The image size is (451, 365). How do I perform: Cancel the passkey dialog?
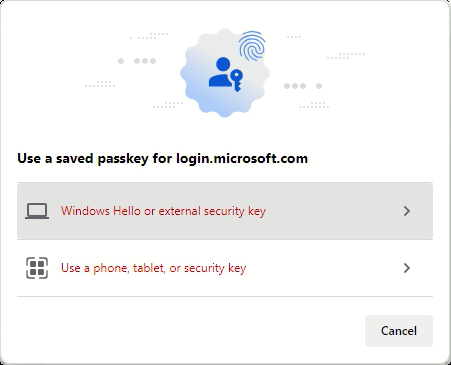[x=399, y=331]
